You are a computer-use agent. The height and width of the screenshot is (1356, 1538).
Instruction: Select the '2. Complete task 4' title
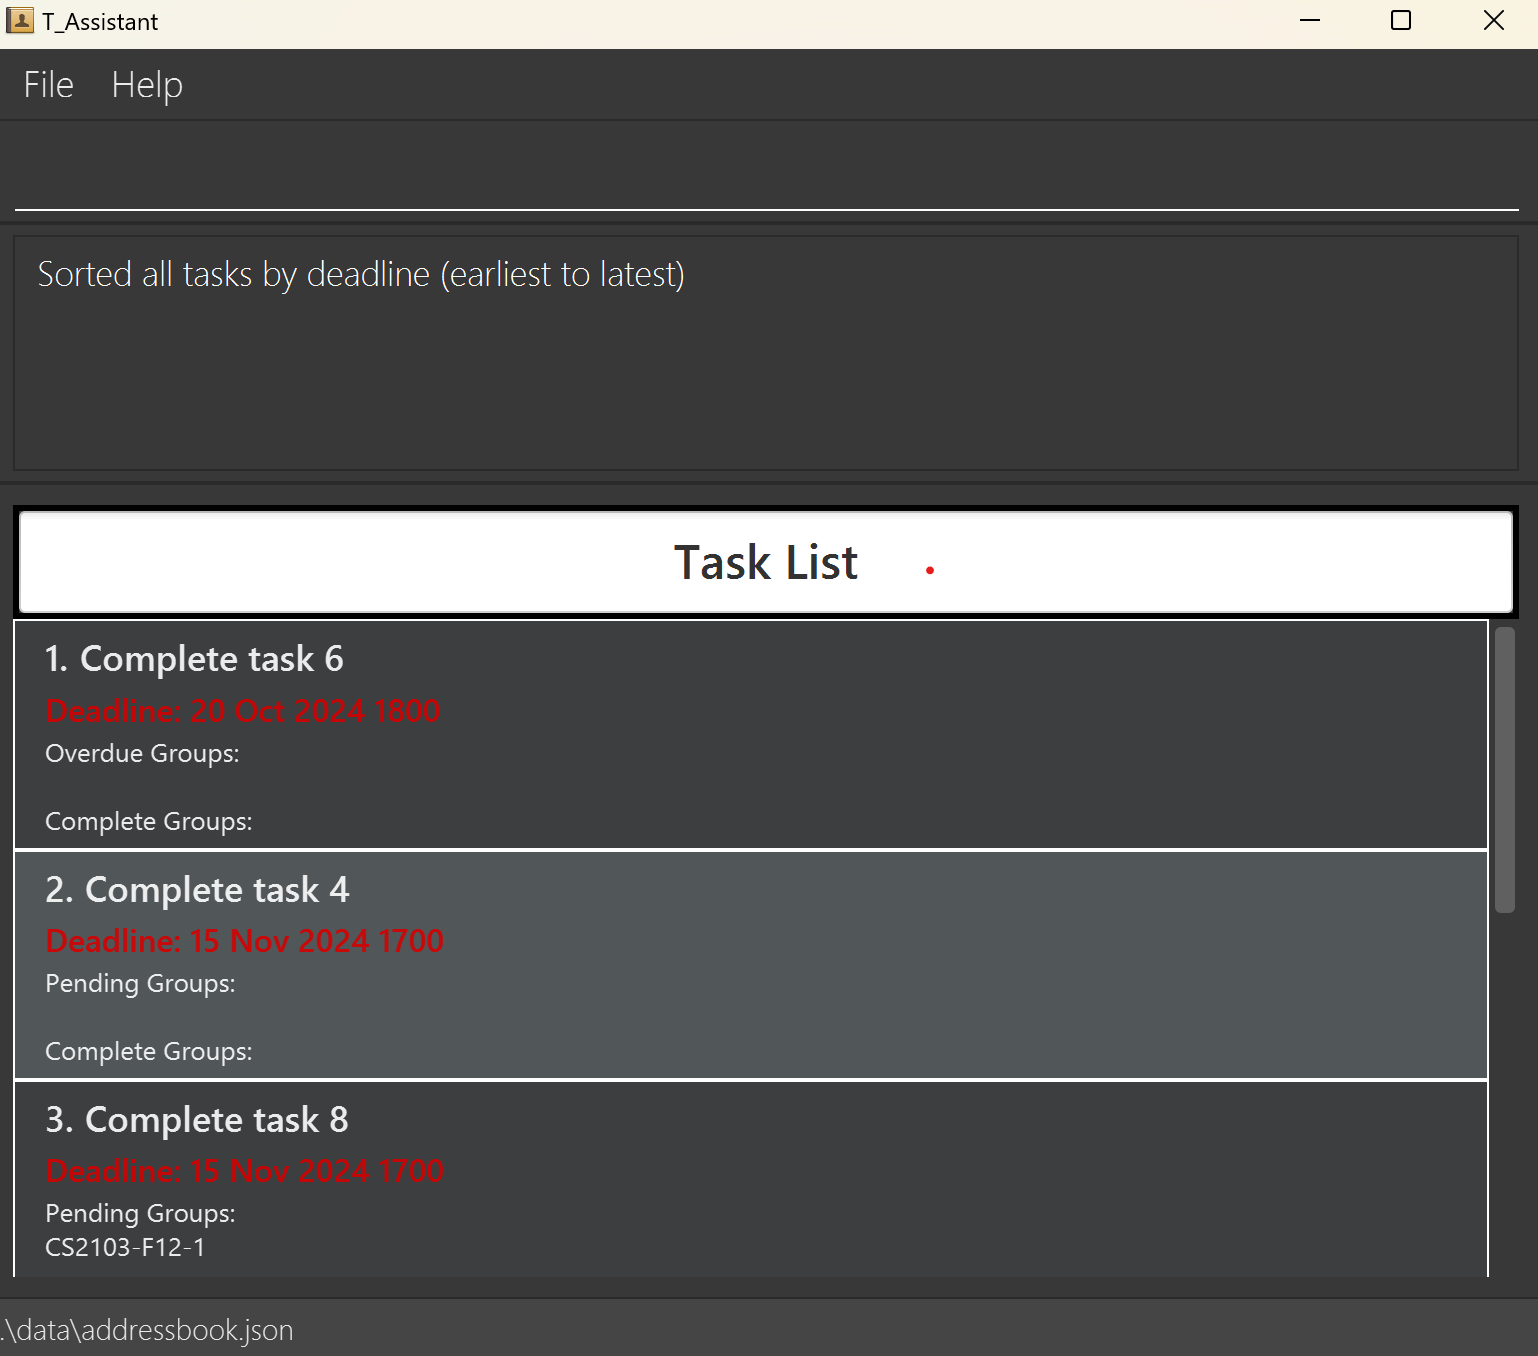click(197, 890)
